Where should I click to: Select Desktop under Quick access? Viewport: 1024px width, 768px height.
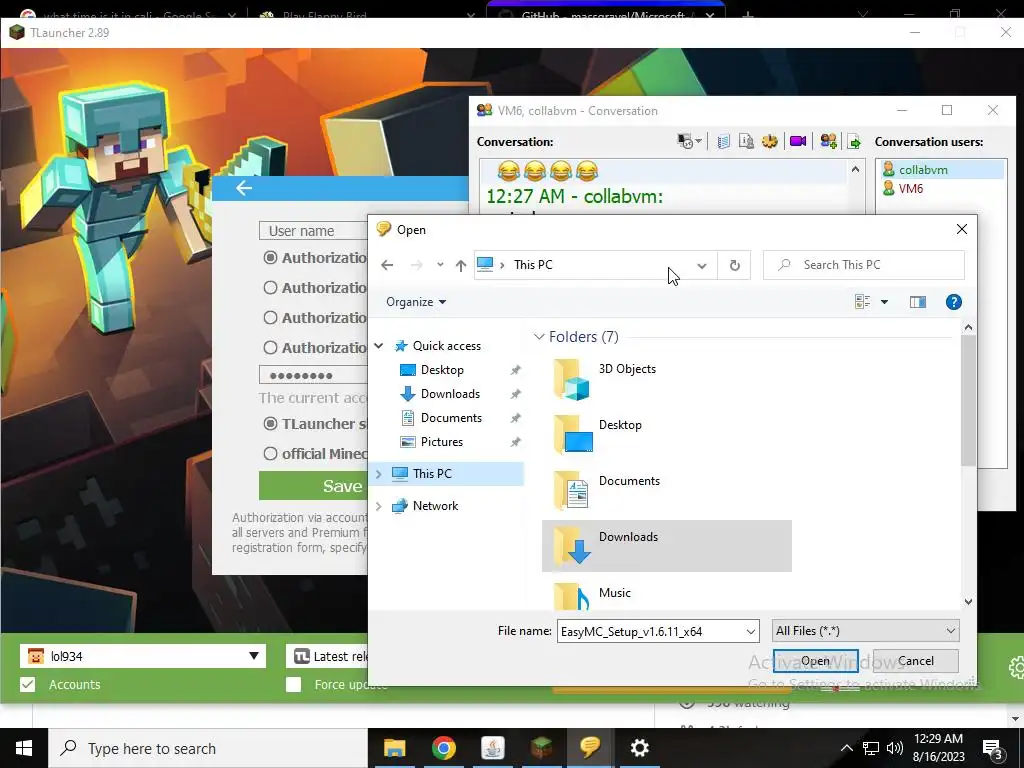point(442,370)
